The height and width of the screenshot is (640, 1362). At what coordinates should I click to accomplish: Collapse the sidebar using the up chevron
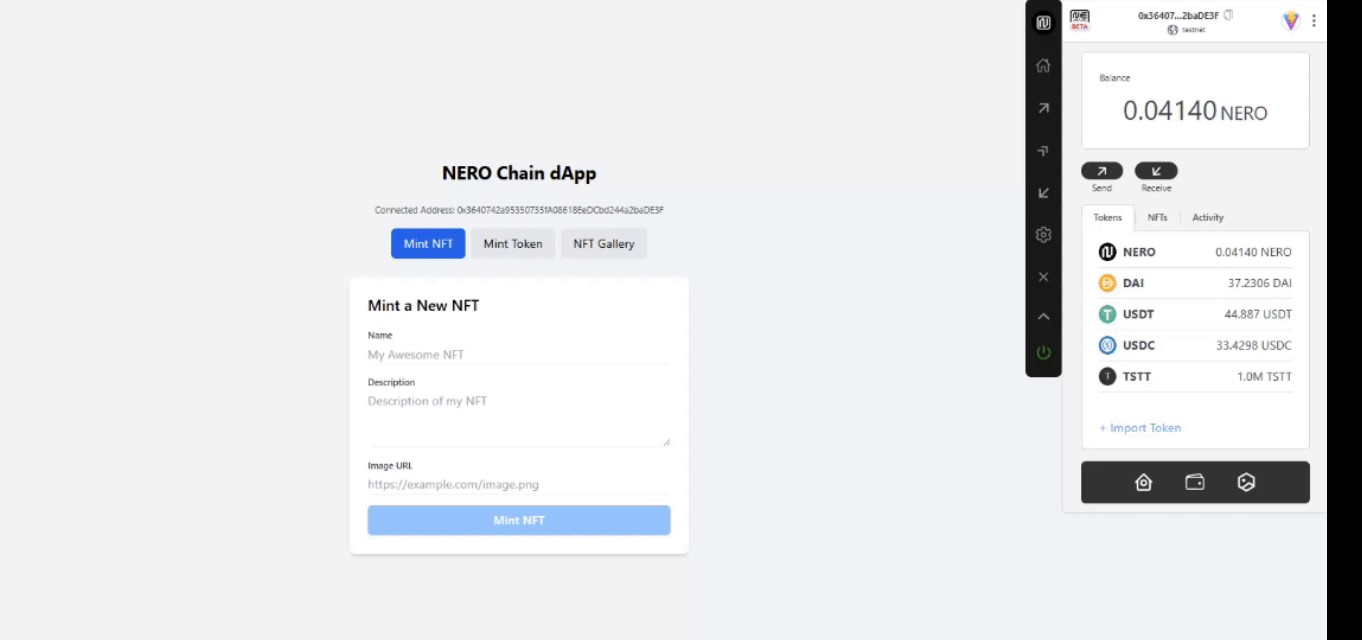click(x=1043, y=316)
